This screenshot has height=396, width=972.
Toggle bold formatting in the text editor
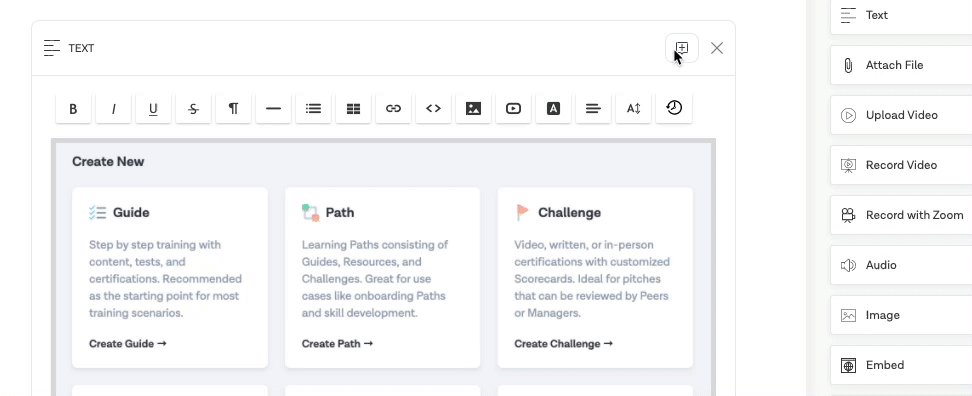coord(73,108)
